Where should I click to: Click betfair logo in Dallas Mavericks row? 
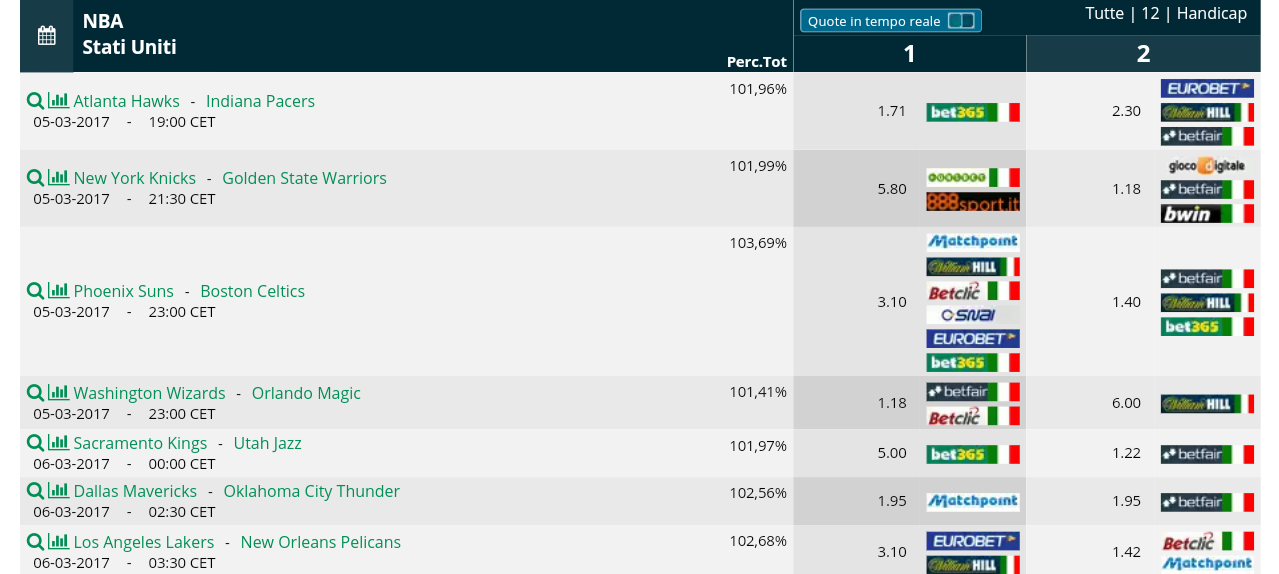(1207, 502)
